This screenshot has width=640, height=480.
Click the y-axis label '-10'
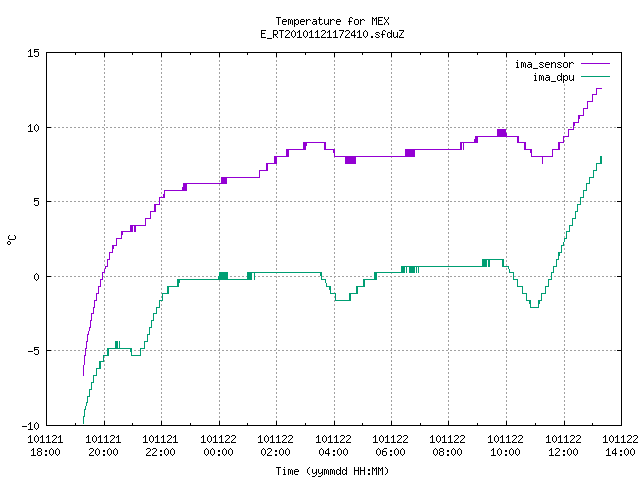pyautogui.click(x=31, y=426)
